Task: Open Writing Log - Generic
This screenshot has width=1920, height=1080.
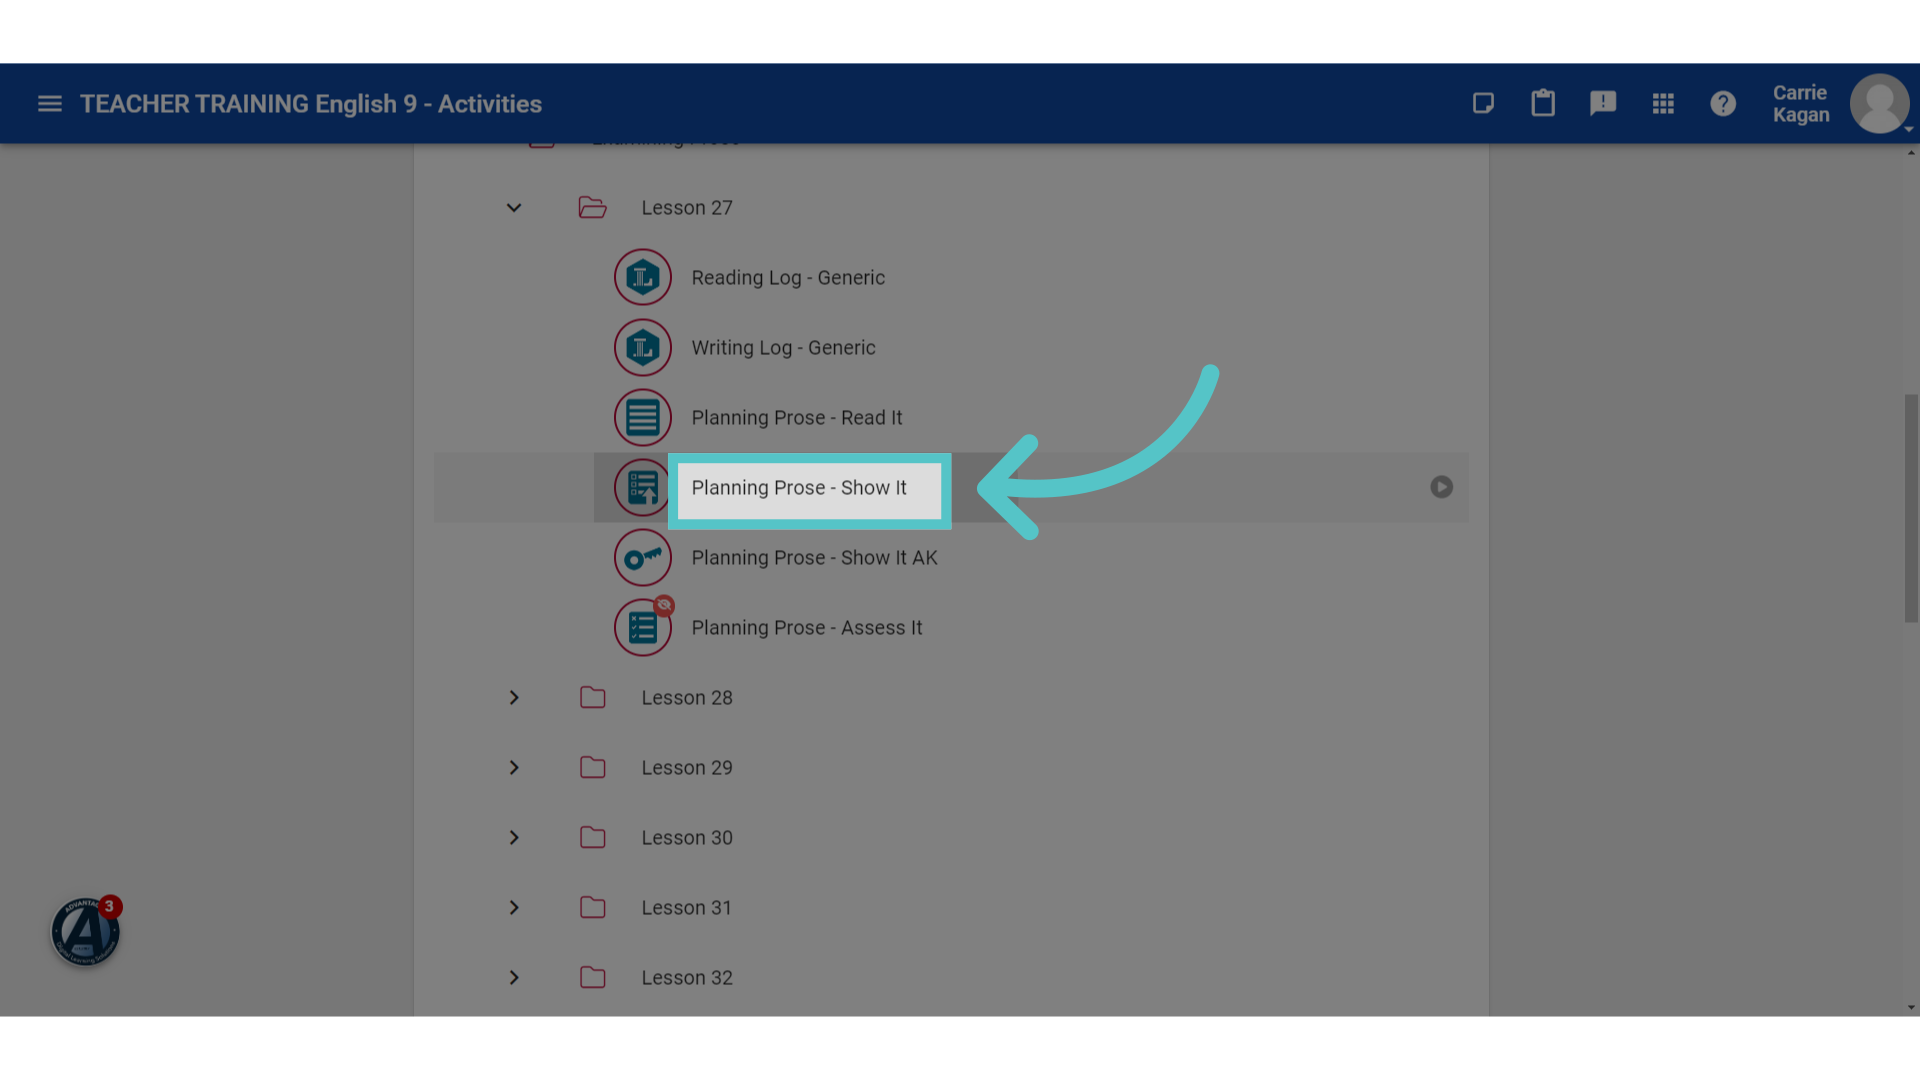Action: [783, 348]
